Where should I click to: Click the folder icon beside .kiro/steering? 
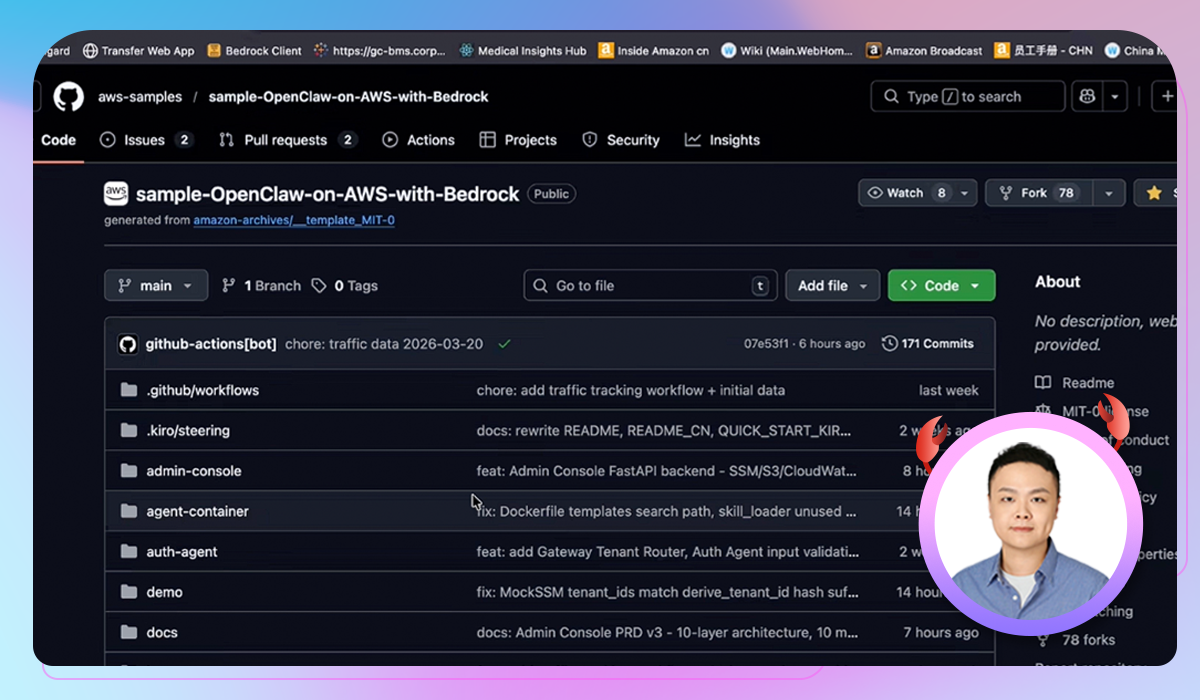128,430
